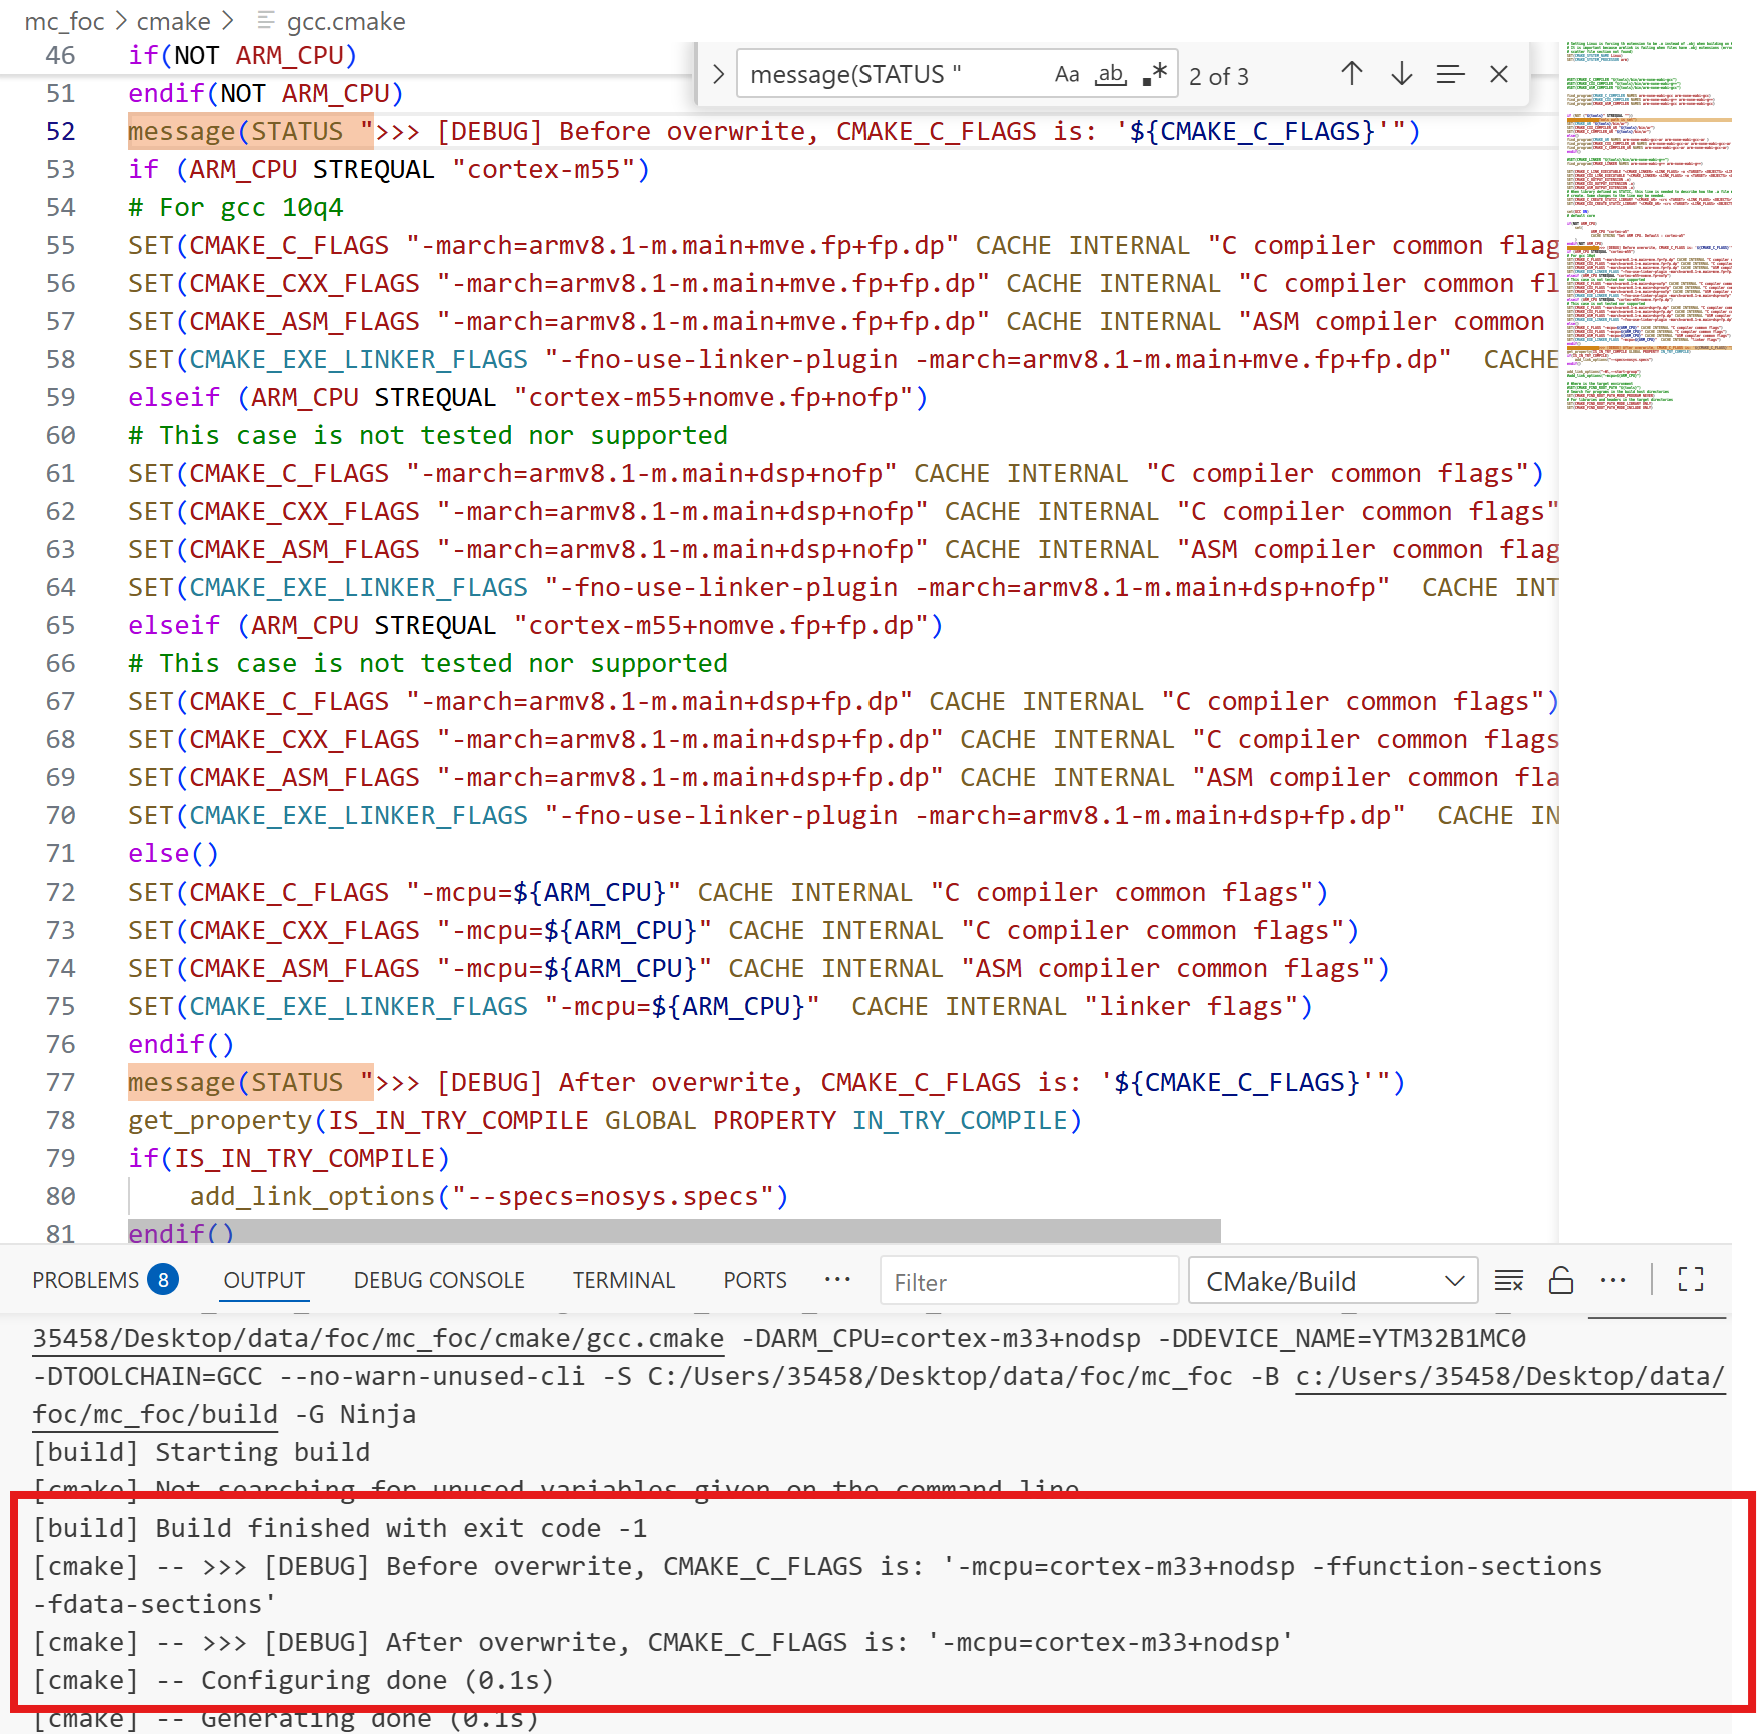Toggle Match Whole Word option
This screenshot has width=1757, height=1734.
(1110, 75)
